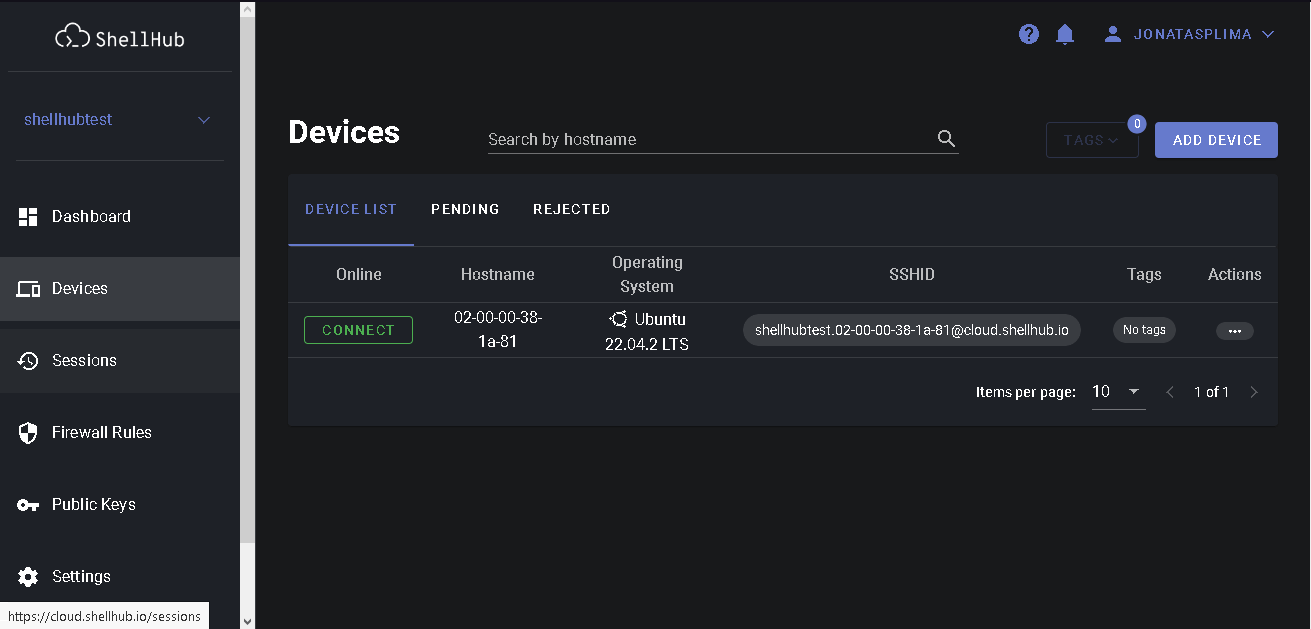Click the sidebar scrollbar up arrow
Viewport: 1311px width, 629px height.
tap(248, 9)
